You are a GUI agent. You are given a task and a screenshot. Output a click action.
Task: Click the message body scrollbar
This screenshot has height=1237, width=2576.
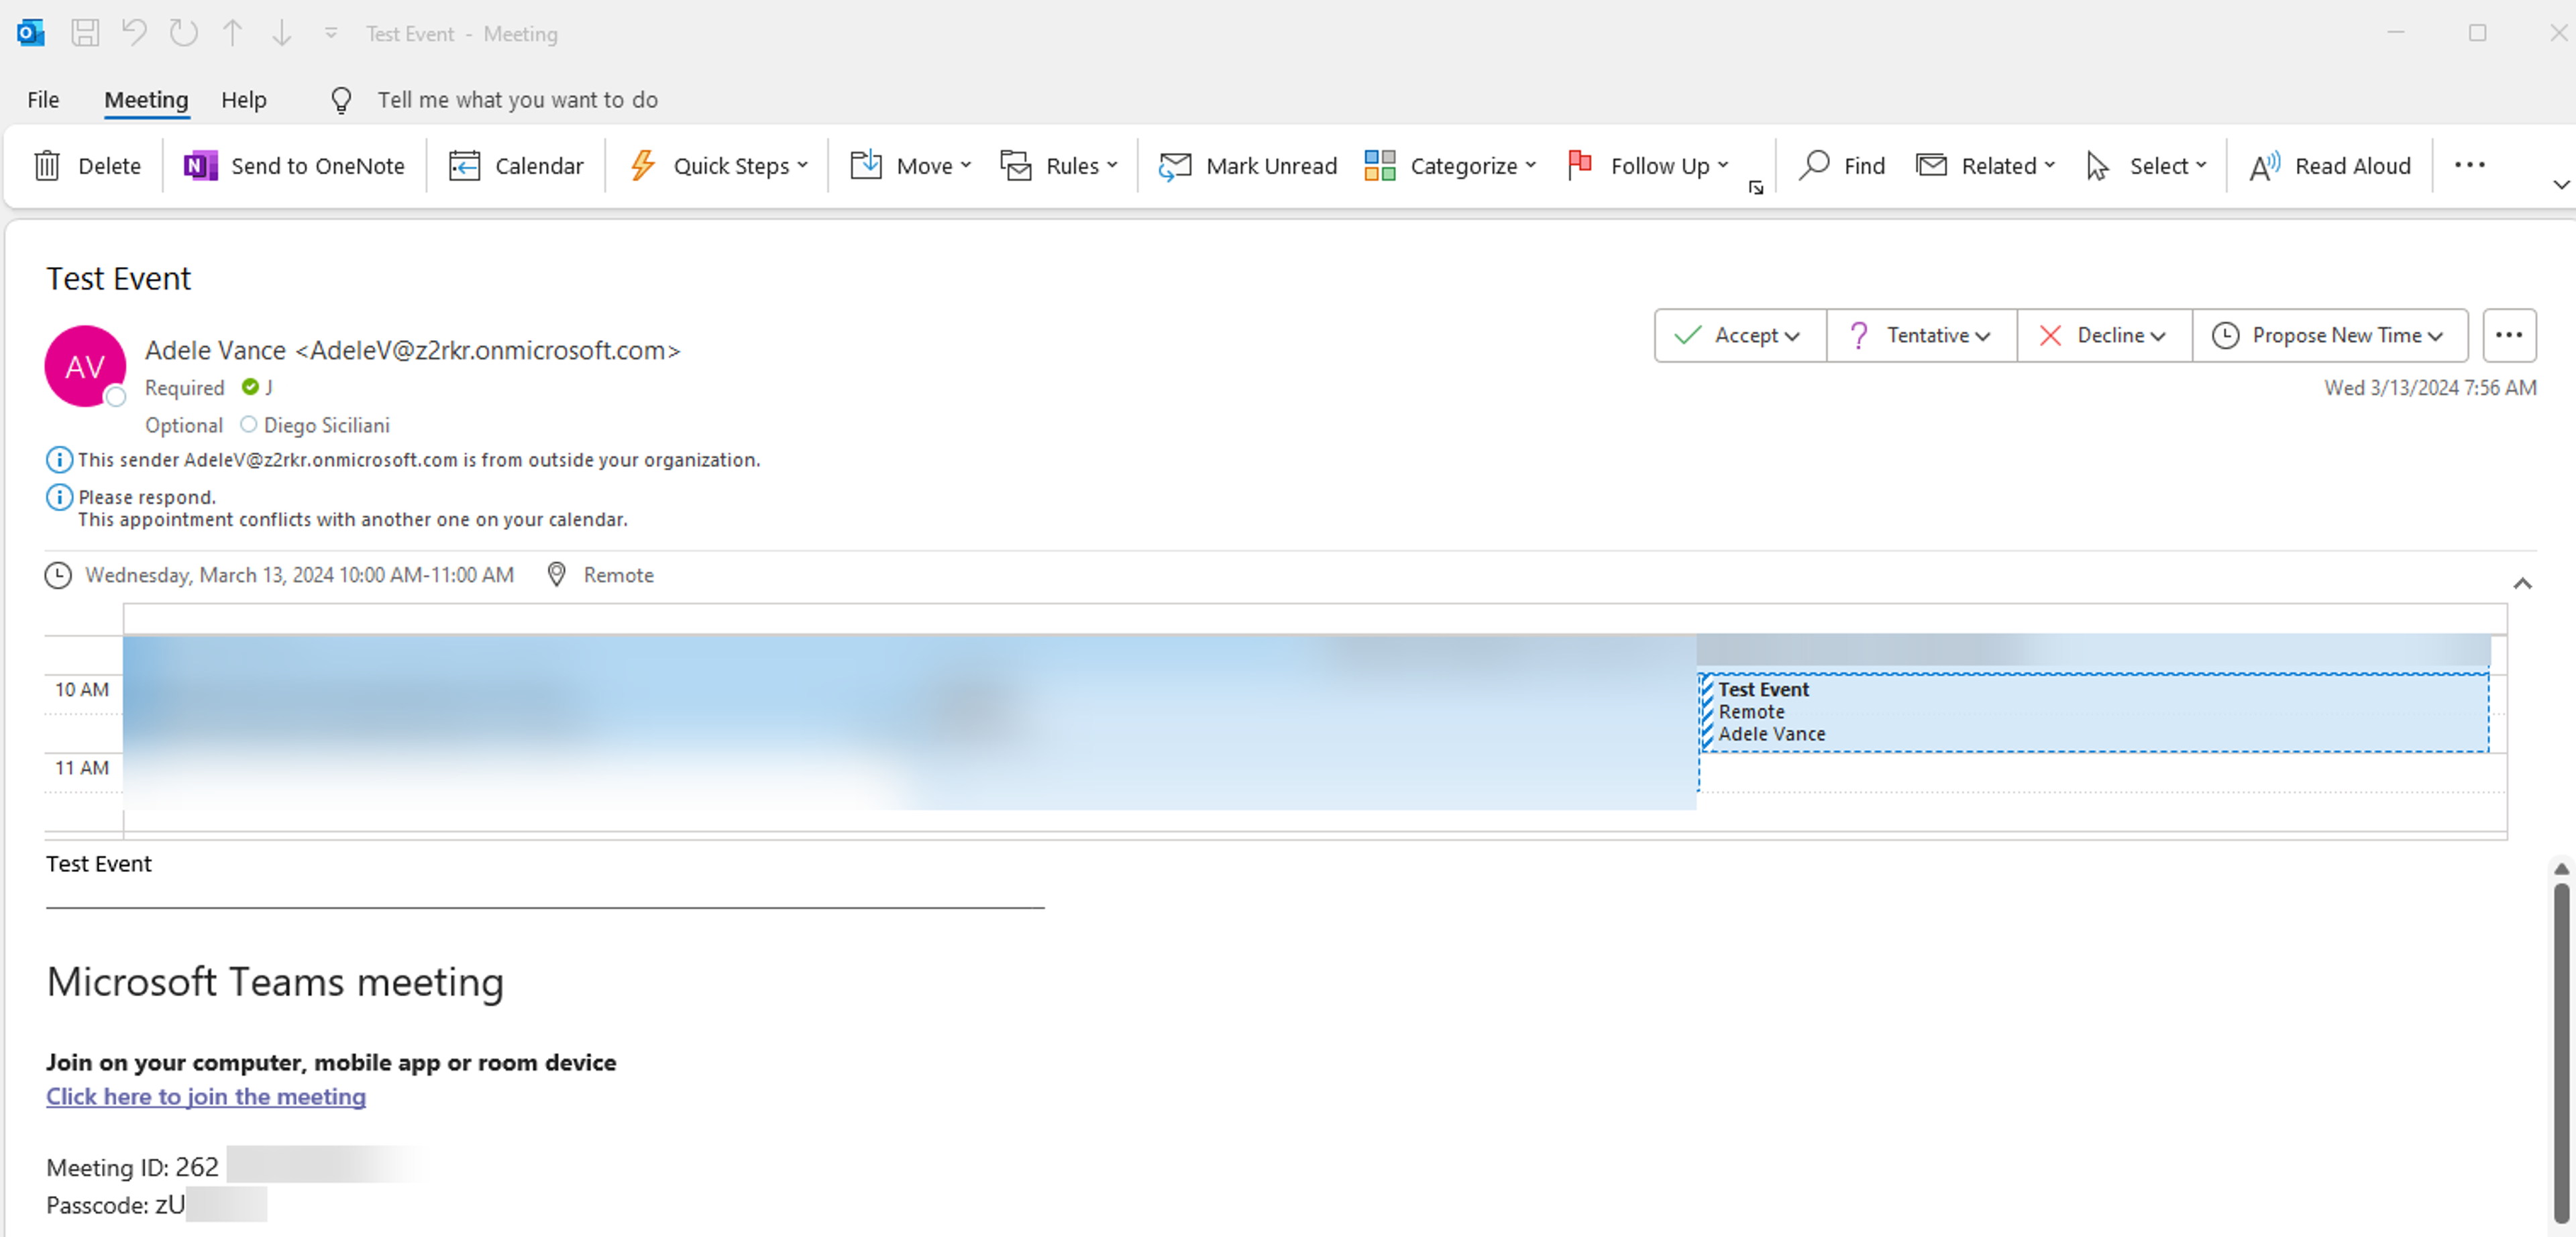click(2560, 1052)
